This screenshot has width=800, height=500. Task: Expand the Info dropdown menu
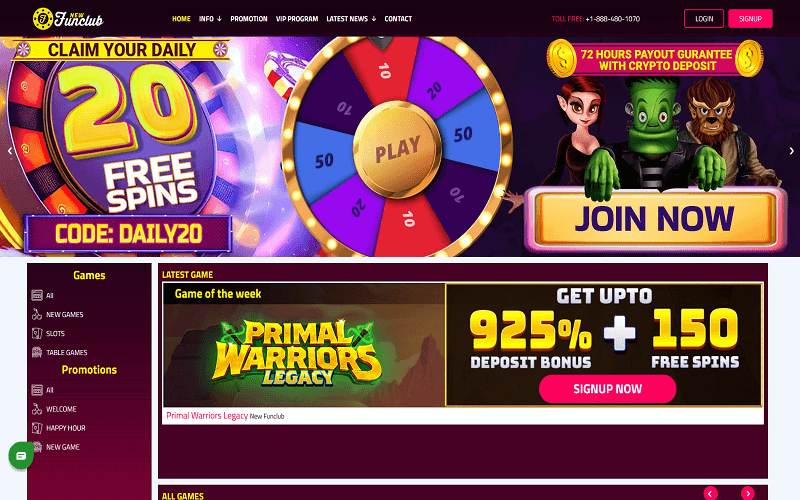click(210, 19)
